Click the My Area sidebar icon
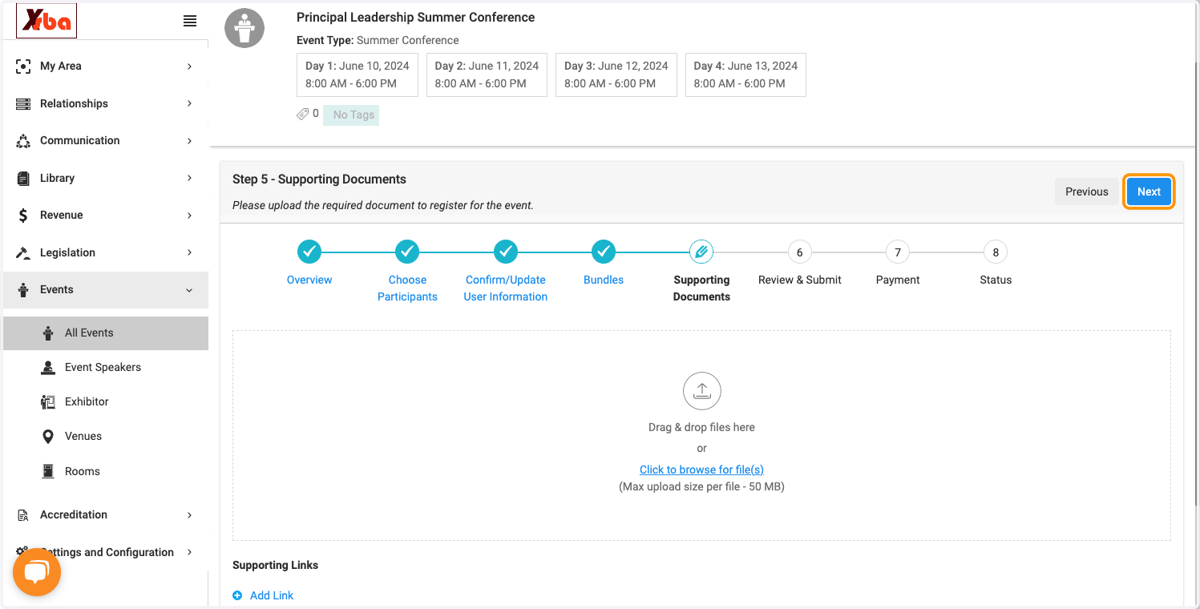Screen dimensions: 1200x609 (x=23, y=66)
